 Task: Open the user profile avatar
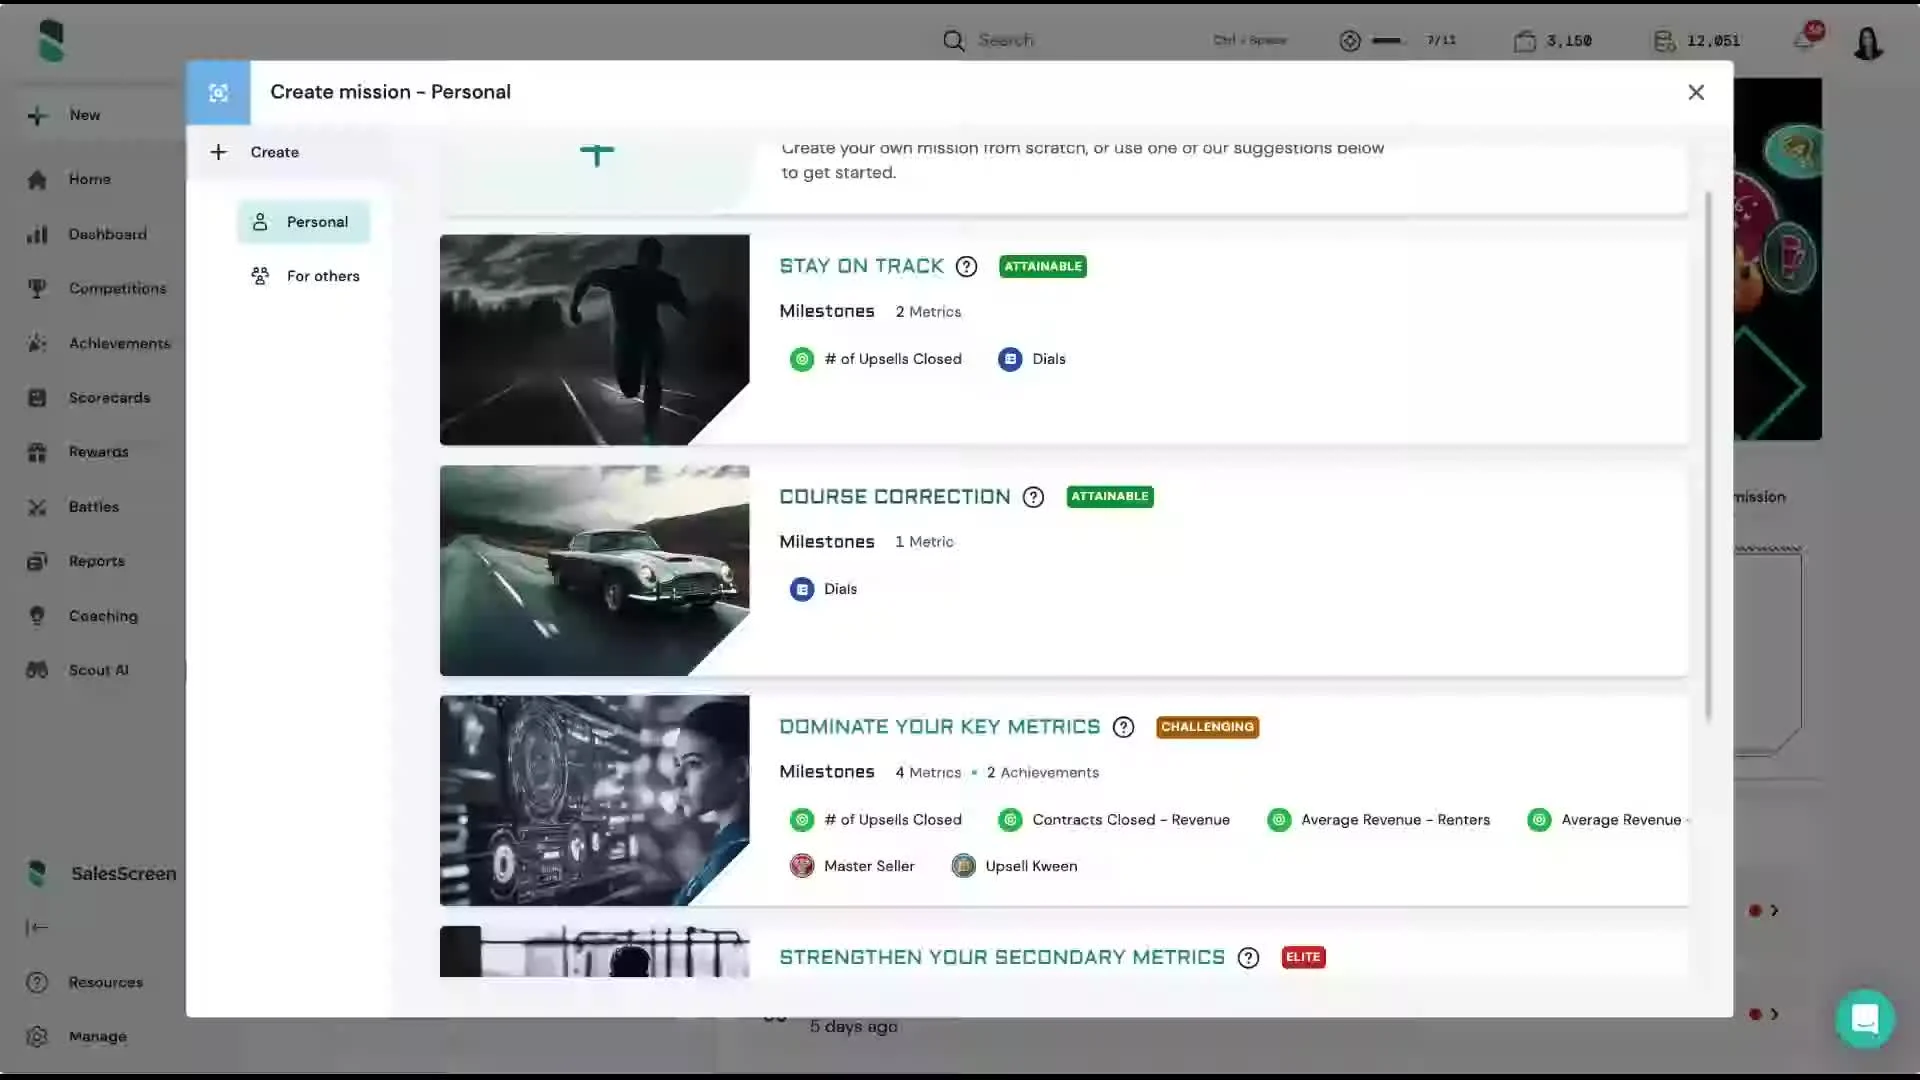1868,43
